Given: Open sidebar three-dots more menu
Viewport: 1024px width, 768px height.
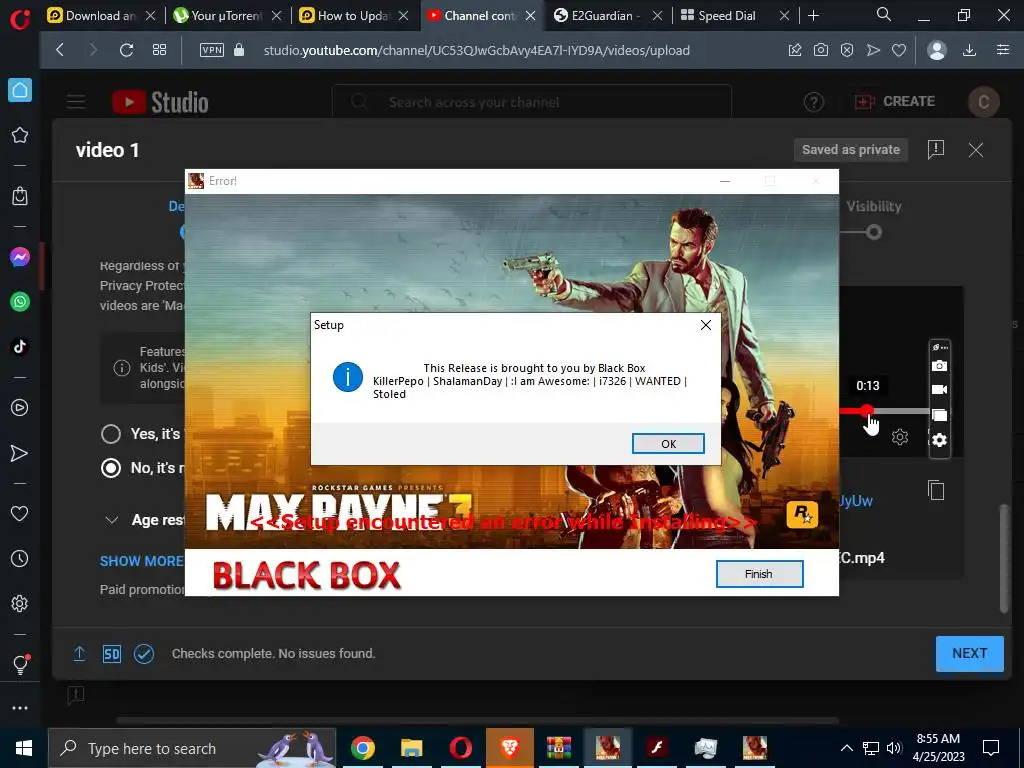Looking at the screenshot, I should [x=20, y=708].
